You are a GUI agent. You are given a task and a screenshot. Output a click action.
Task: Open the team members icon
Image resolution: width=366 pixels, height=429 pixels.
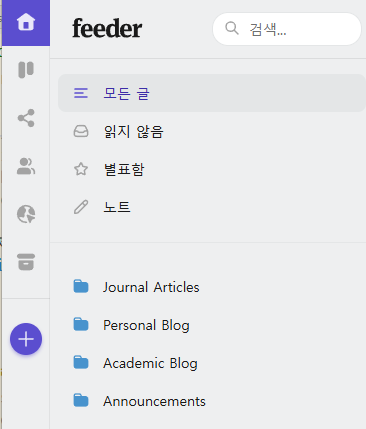26,166
